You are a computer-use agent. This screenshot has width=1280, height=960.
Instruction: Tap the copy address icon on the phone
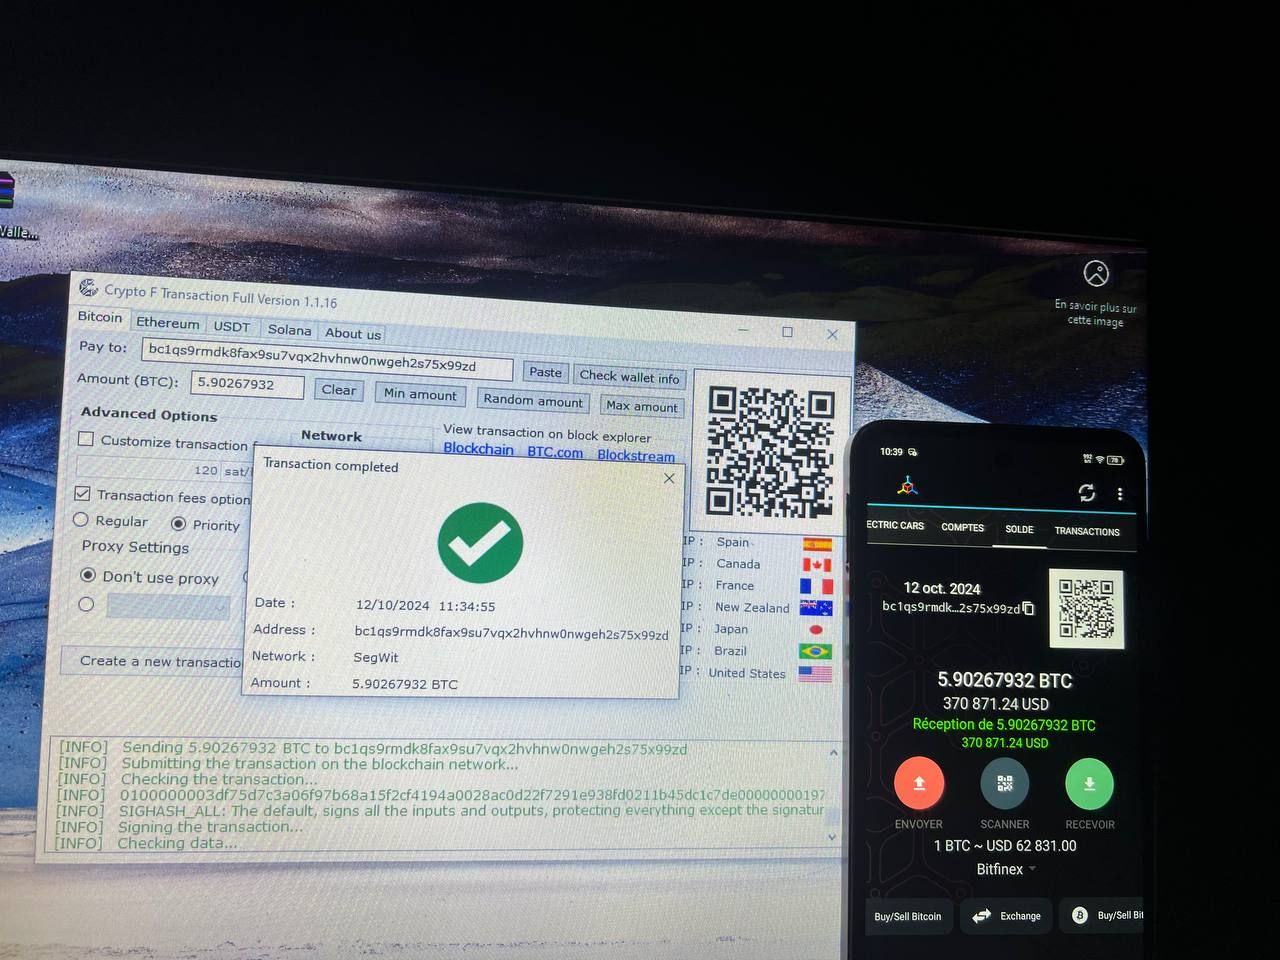(1028, 608)
